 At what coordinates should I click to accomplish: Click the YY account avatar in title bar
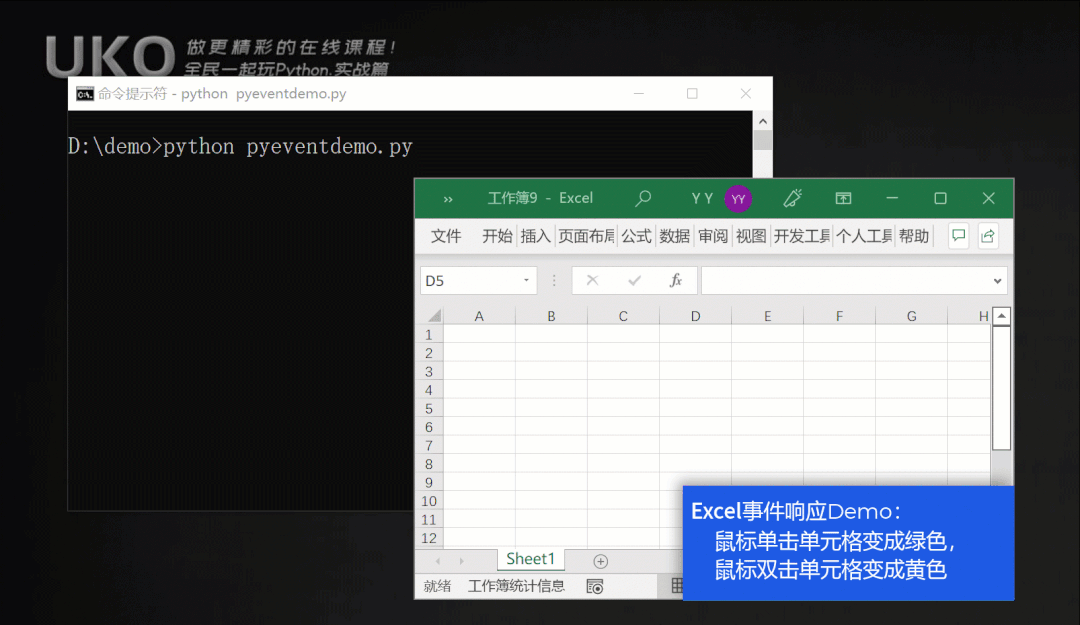click(x=738, y=198)
